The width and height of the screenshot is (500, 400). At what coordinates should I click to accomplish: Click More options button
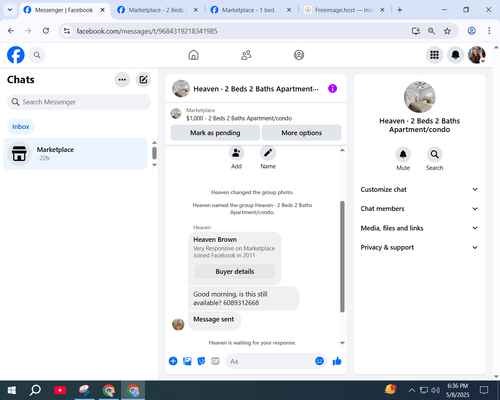pyautogui.click(x=301, y=133)
